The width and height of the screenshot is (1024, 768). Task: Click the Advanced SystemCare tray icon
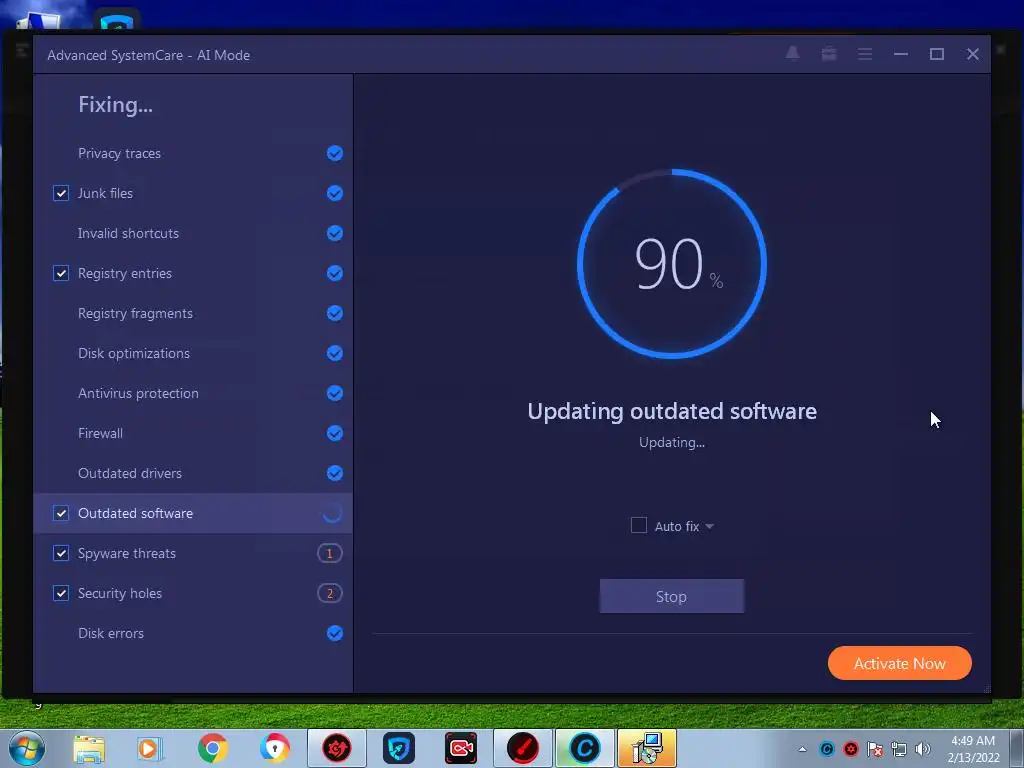tap(827, 749)
